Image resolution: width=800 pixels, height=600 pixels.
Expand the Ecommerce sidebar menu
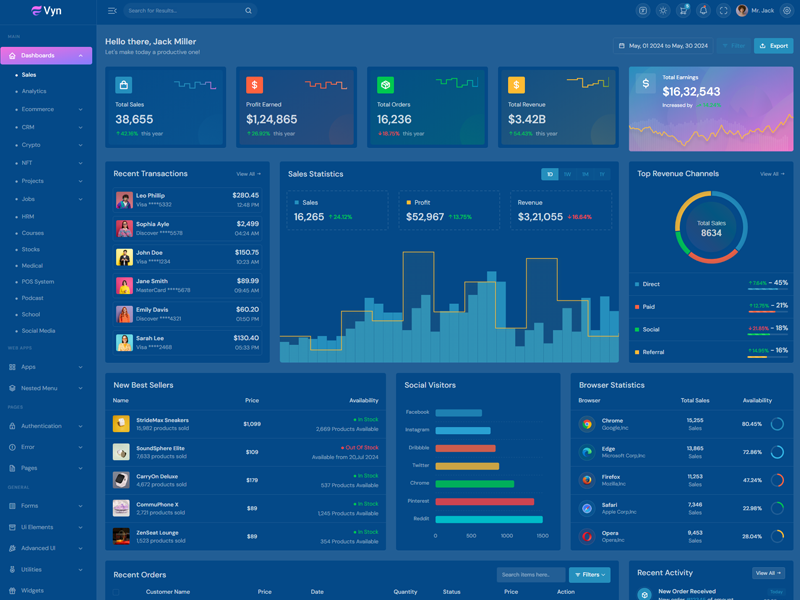pos(48,109)
